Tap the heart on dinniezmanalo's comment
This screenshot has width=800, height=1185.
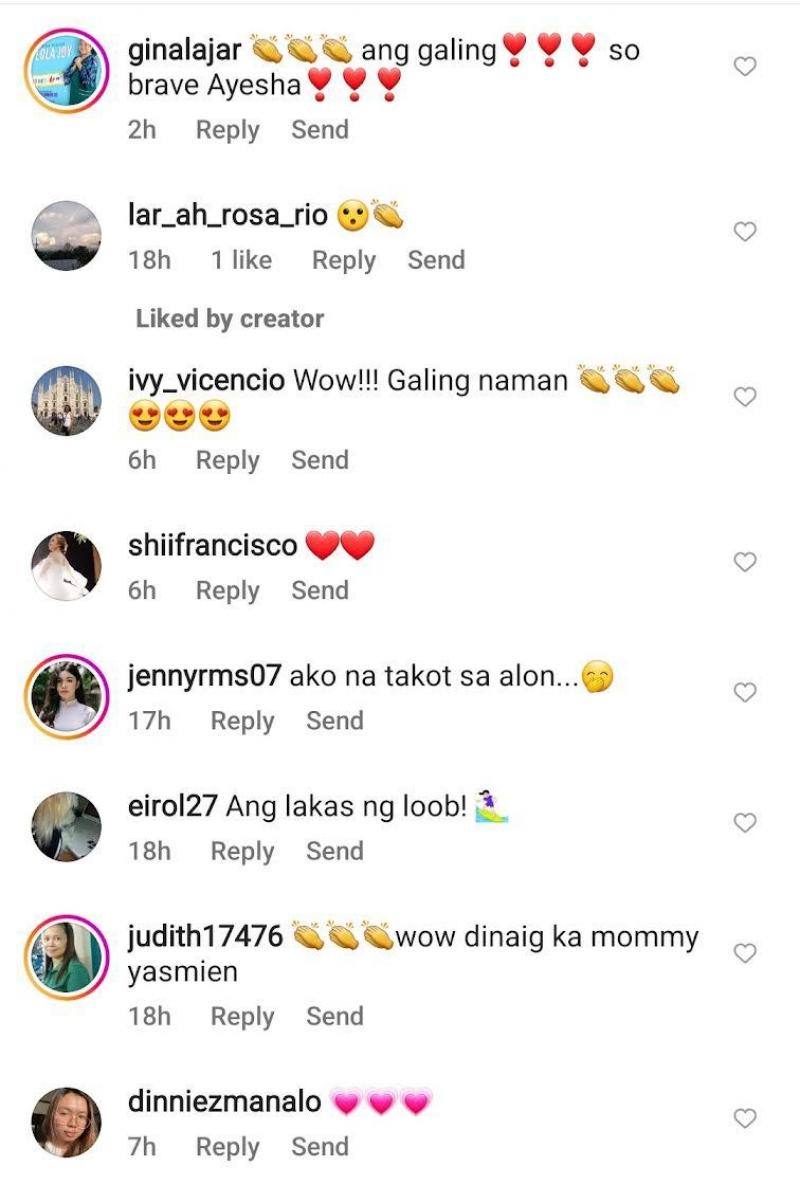coord(745,1118)
